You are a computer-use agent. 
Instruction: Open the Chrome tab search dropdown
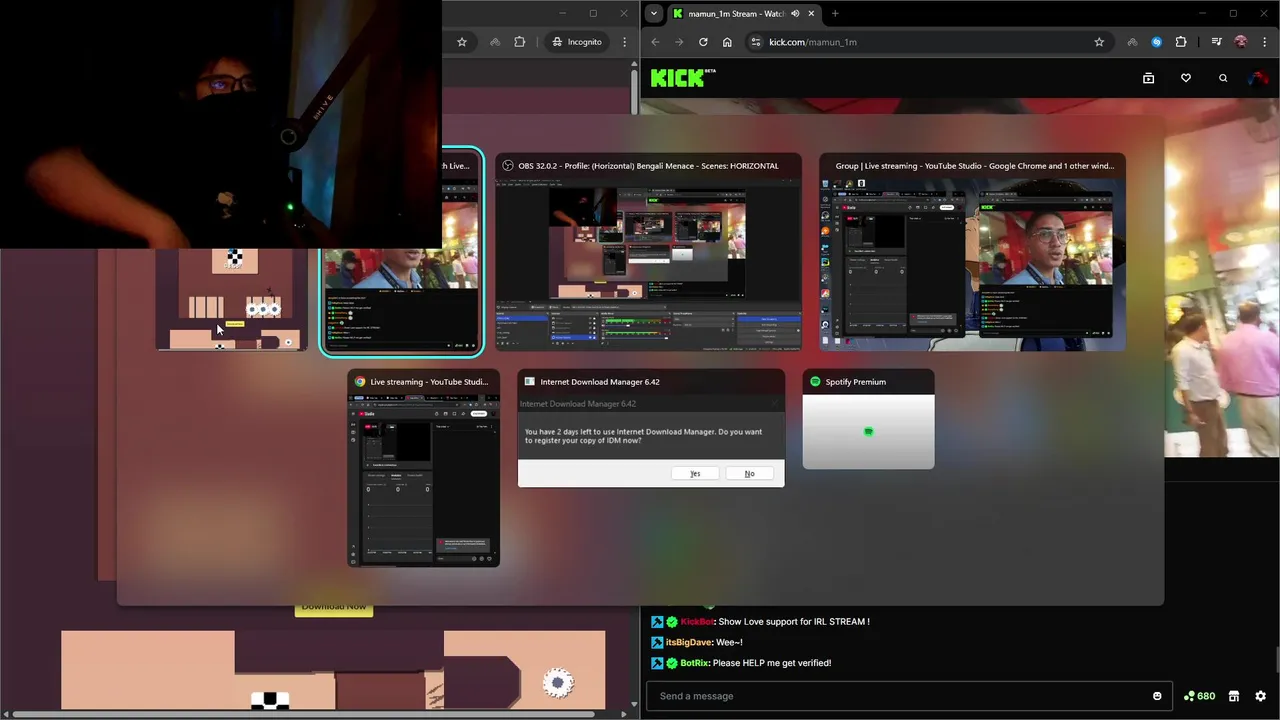pos(653,14)
